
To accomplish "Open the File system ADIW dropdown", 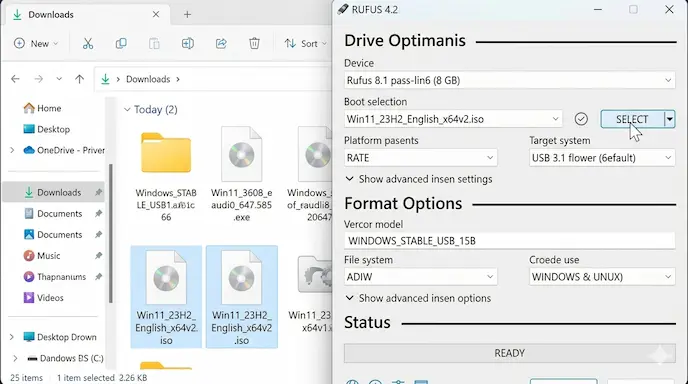I will point(420,277).
